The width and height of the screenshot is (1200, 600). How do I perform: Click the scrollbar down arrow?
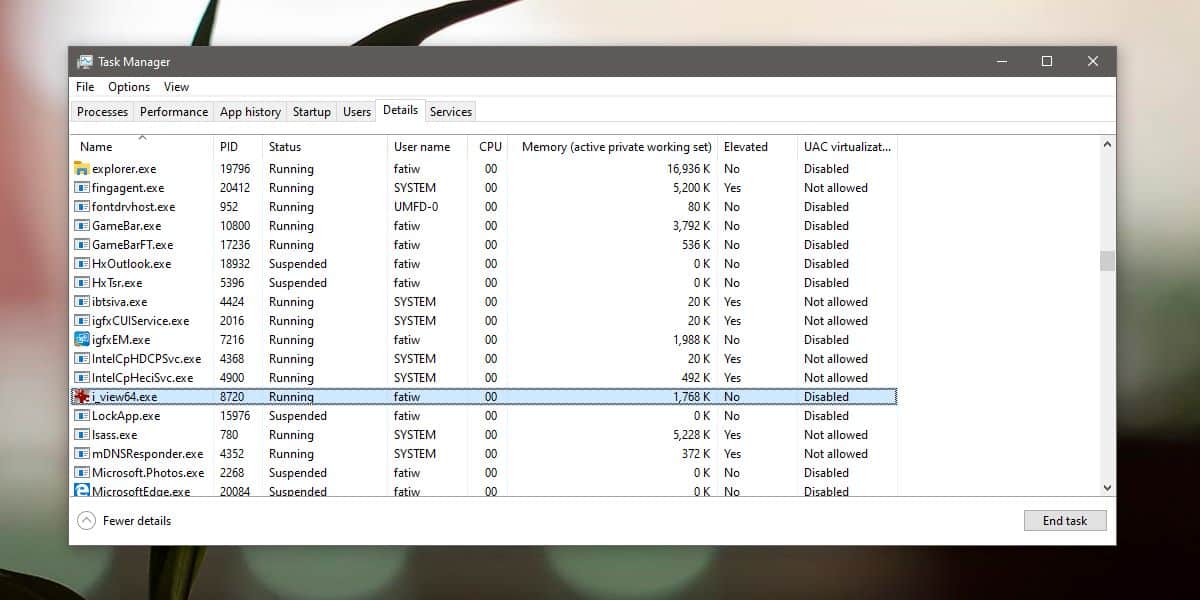1106,487
